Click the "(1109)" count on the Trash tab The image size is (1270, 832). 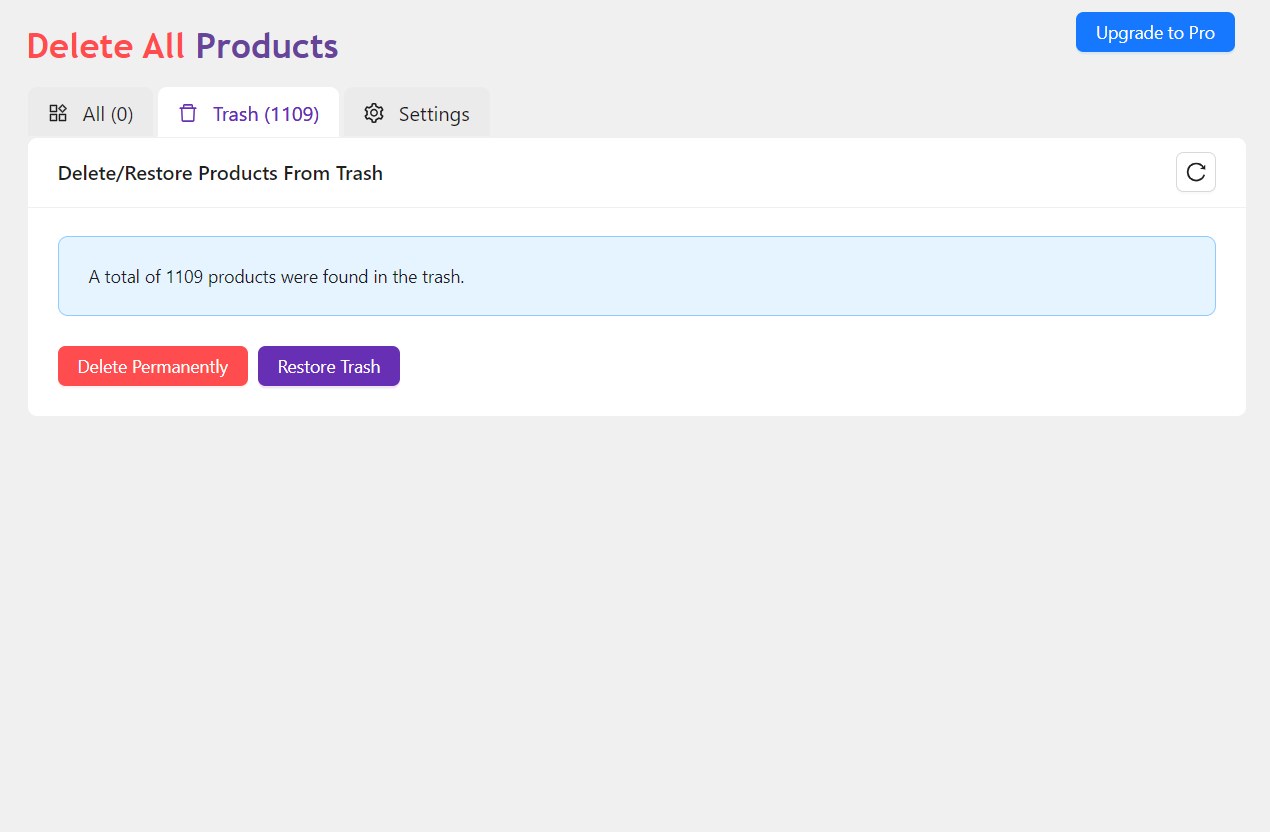(x=292, y=114)
